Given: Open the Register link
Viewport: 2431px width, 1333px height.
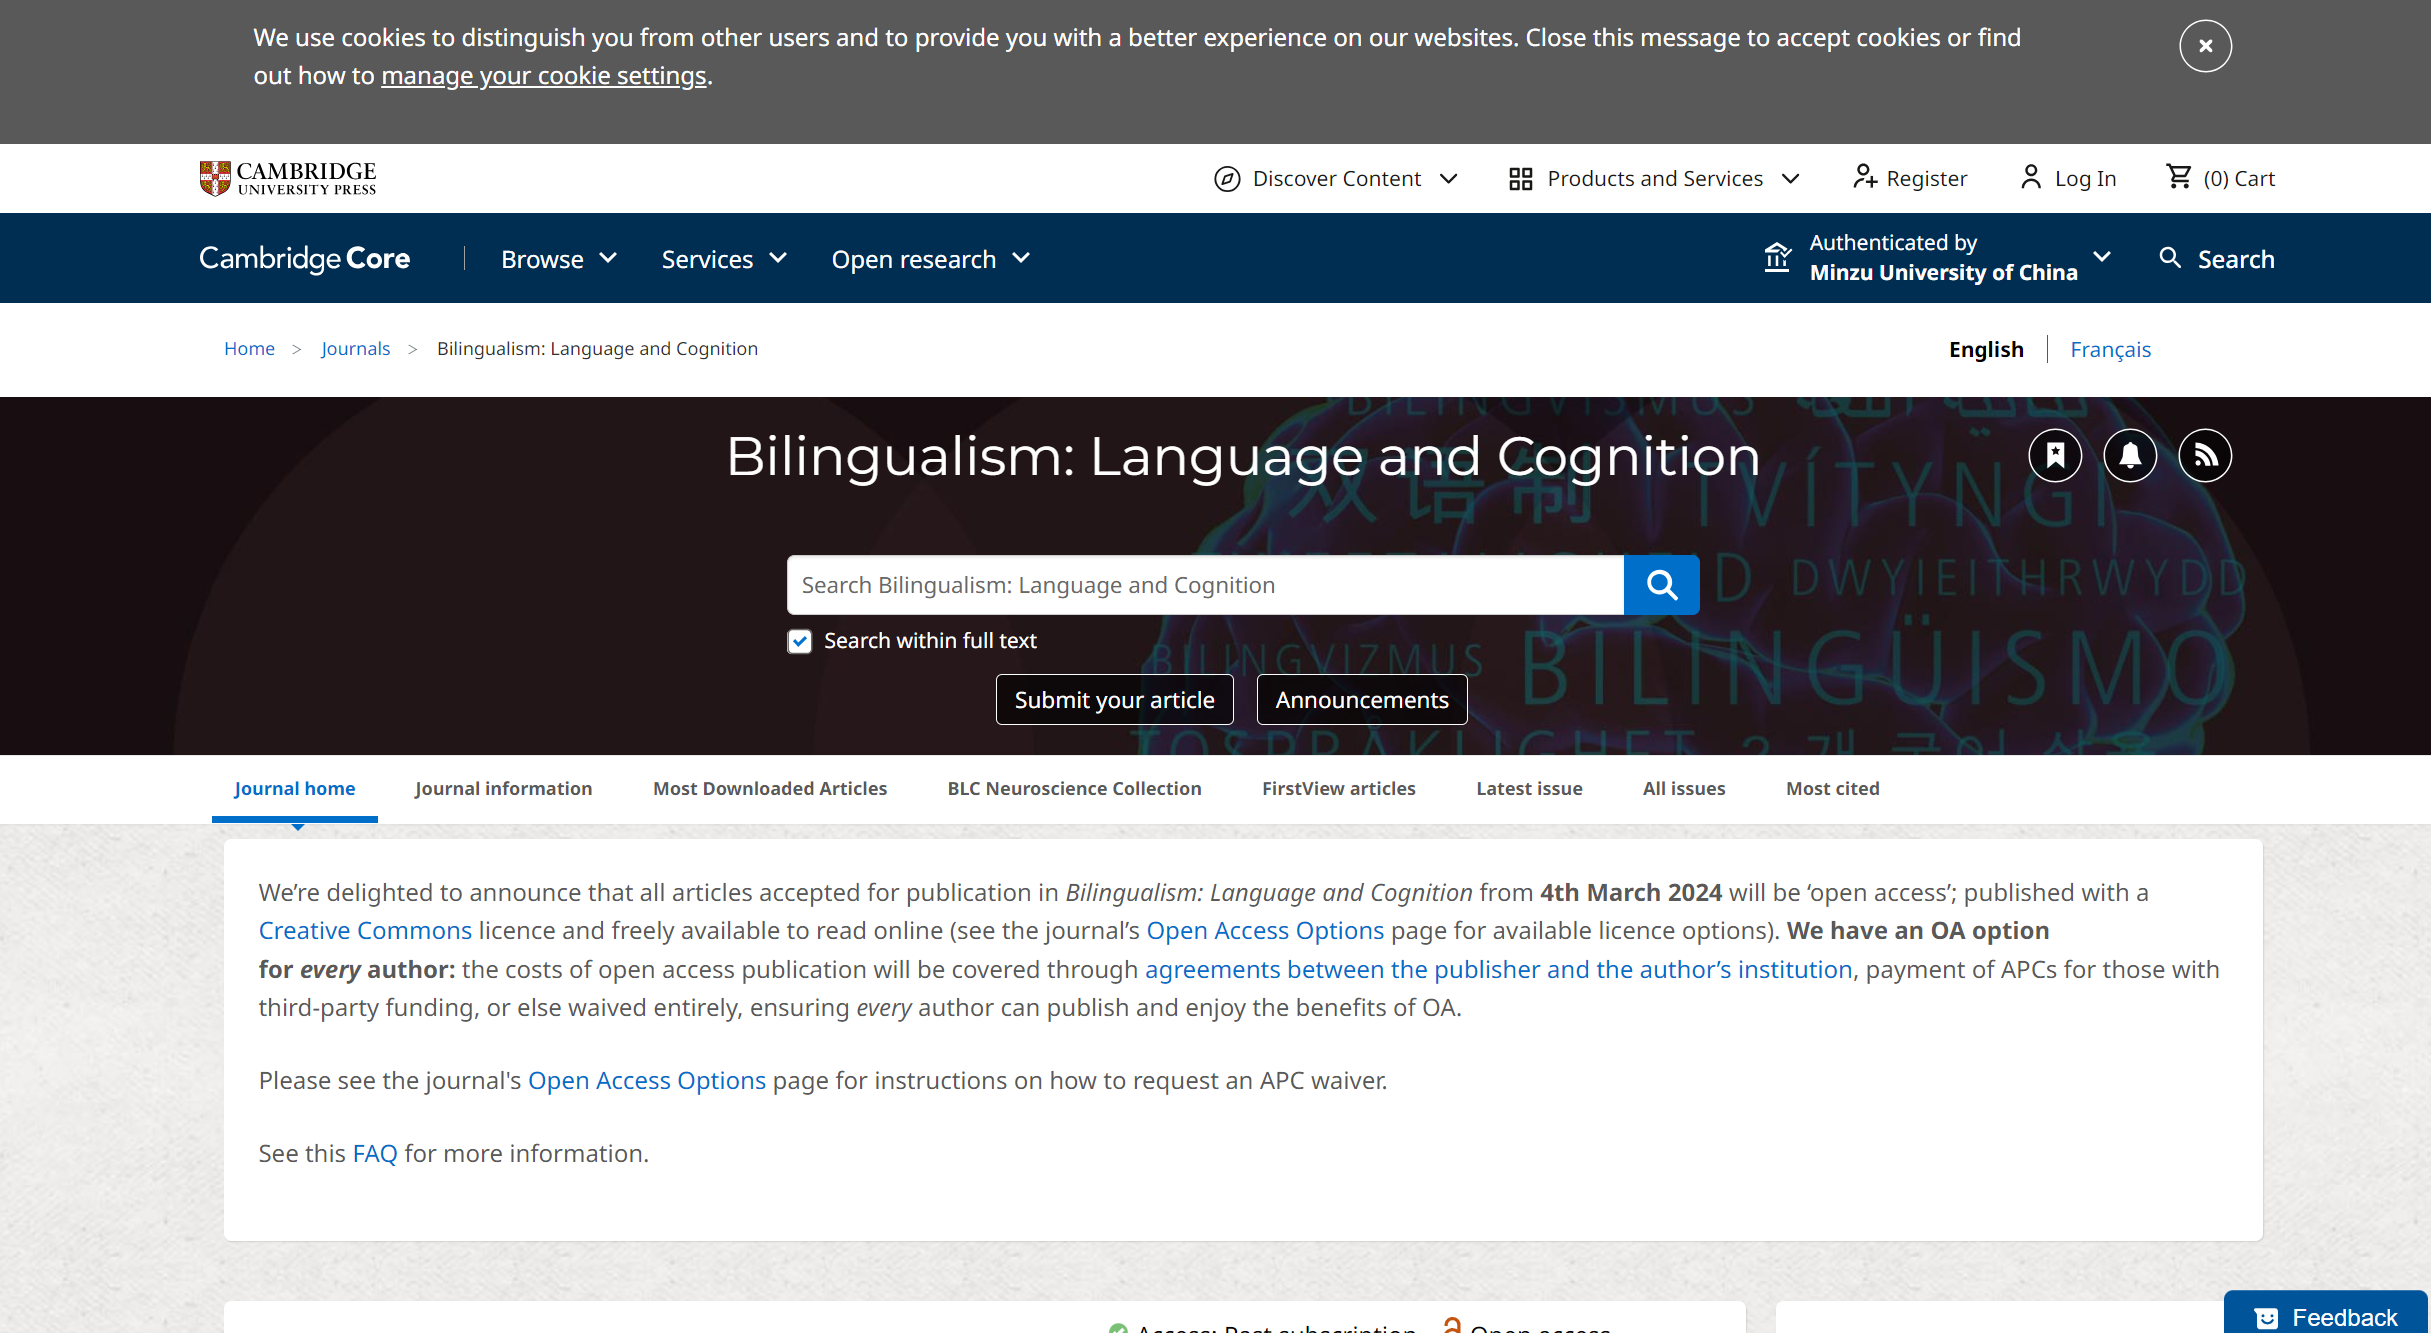Looking at the screenshot, I should tap(1926, 179).
